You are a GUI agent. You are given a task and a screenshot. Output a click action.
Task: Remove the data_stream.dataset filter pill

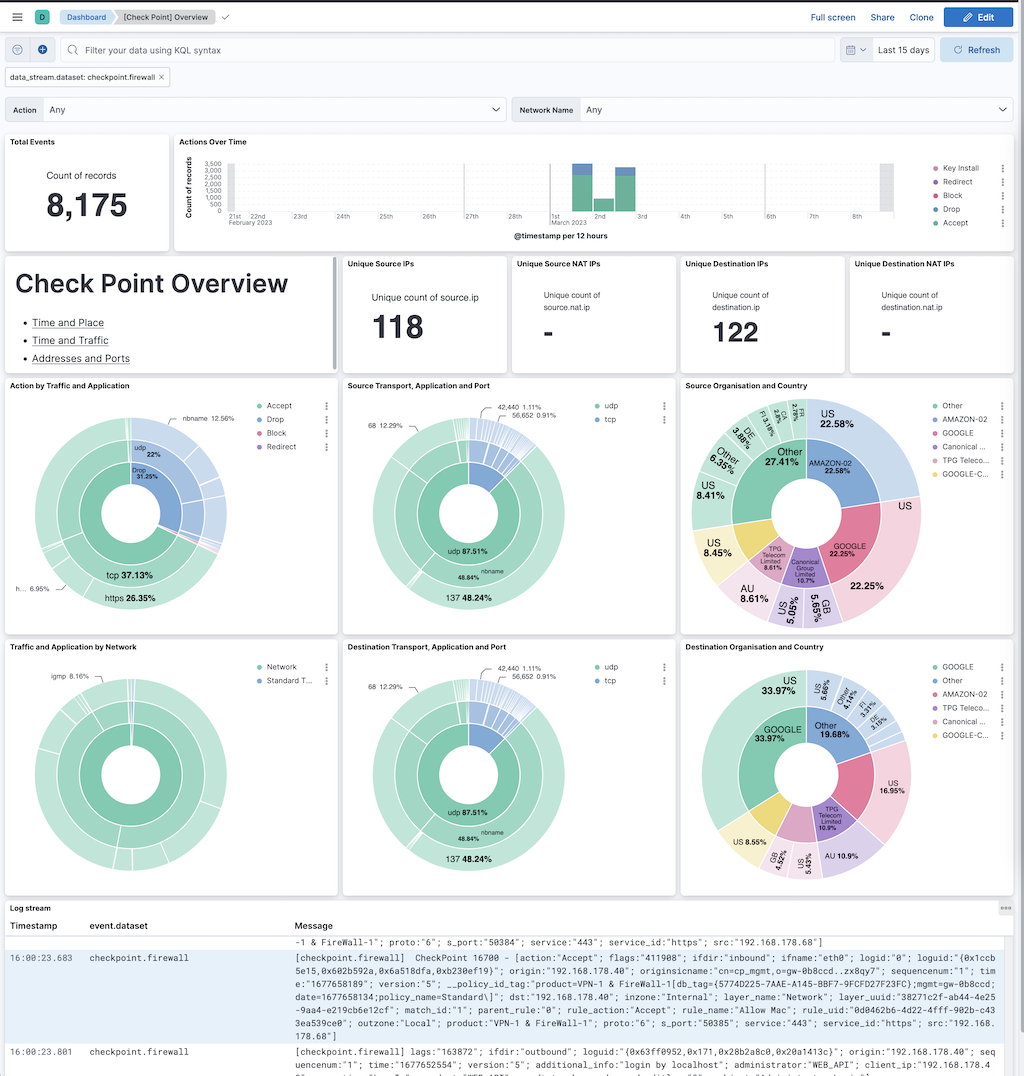pyautogui.click(x=163, y=77)
